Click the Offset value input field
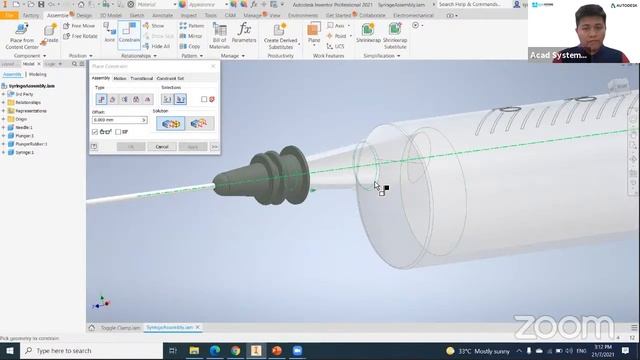The height and width of the screenshot is (360, 640). click(120, 120)
